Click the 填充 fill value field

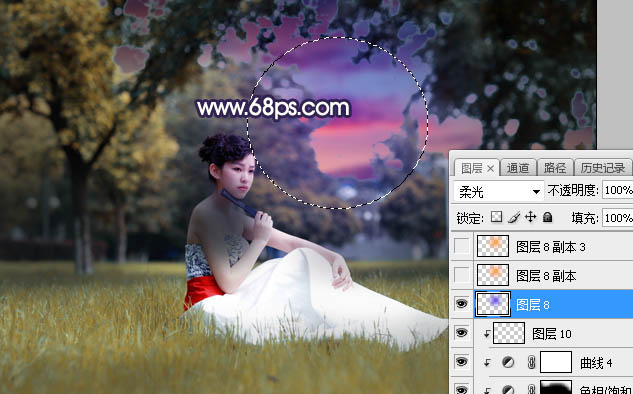click(x=618, y=218)
